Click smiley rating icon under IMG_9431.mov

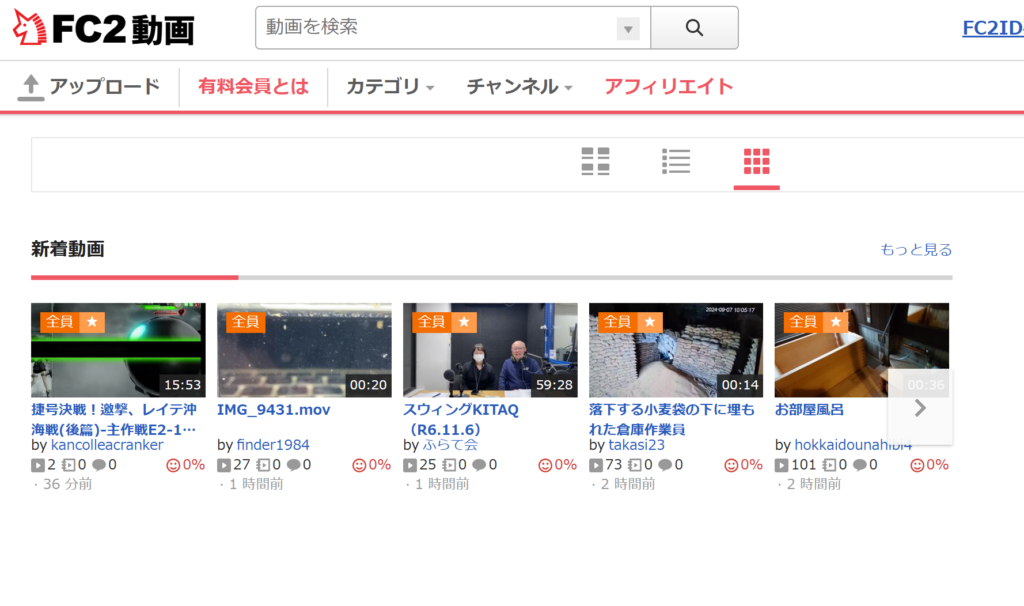pos(359,465)
